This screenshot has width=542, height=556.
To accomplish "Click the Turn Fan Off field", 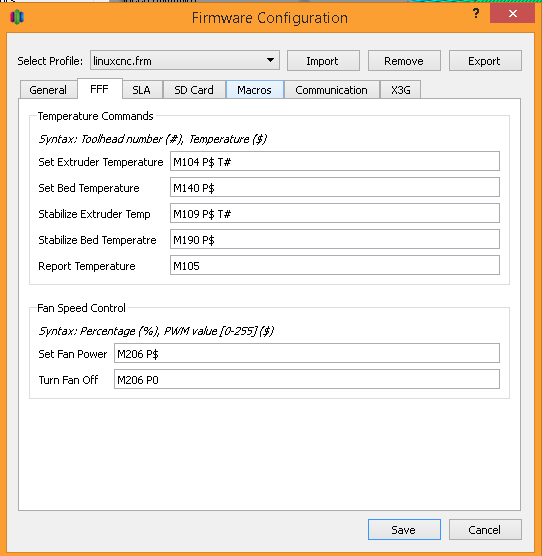I will click(307, 379).
